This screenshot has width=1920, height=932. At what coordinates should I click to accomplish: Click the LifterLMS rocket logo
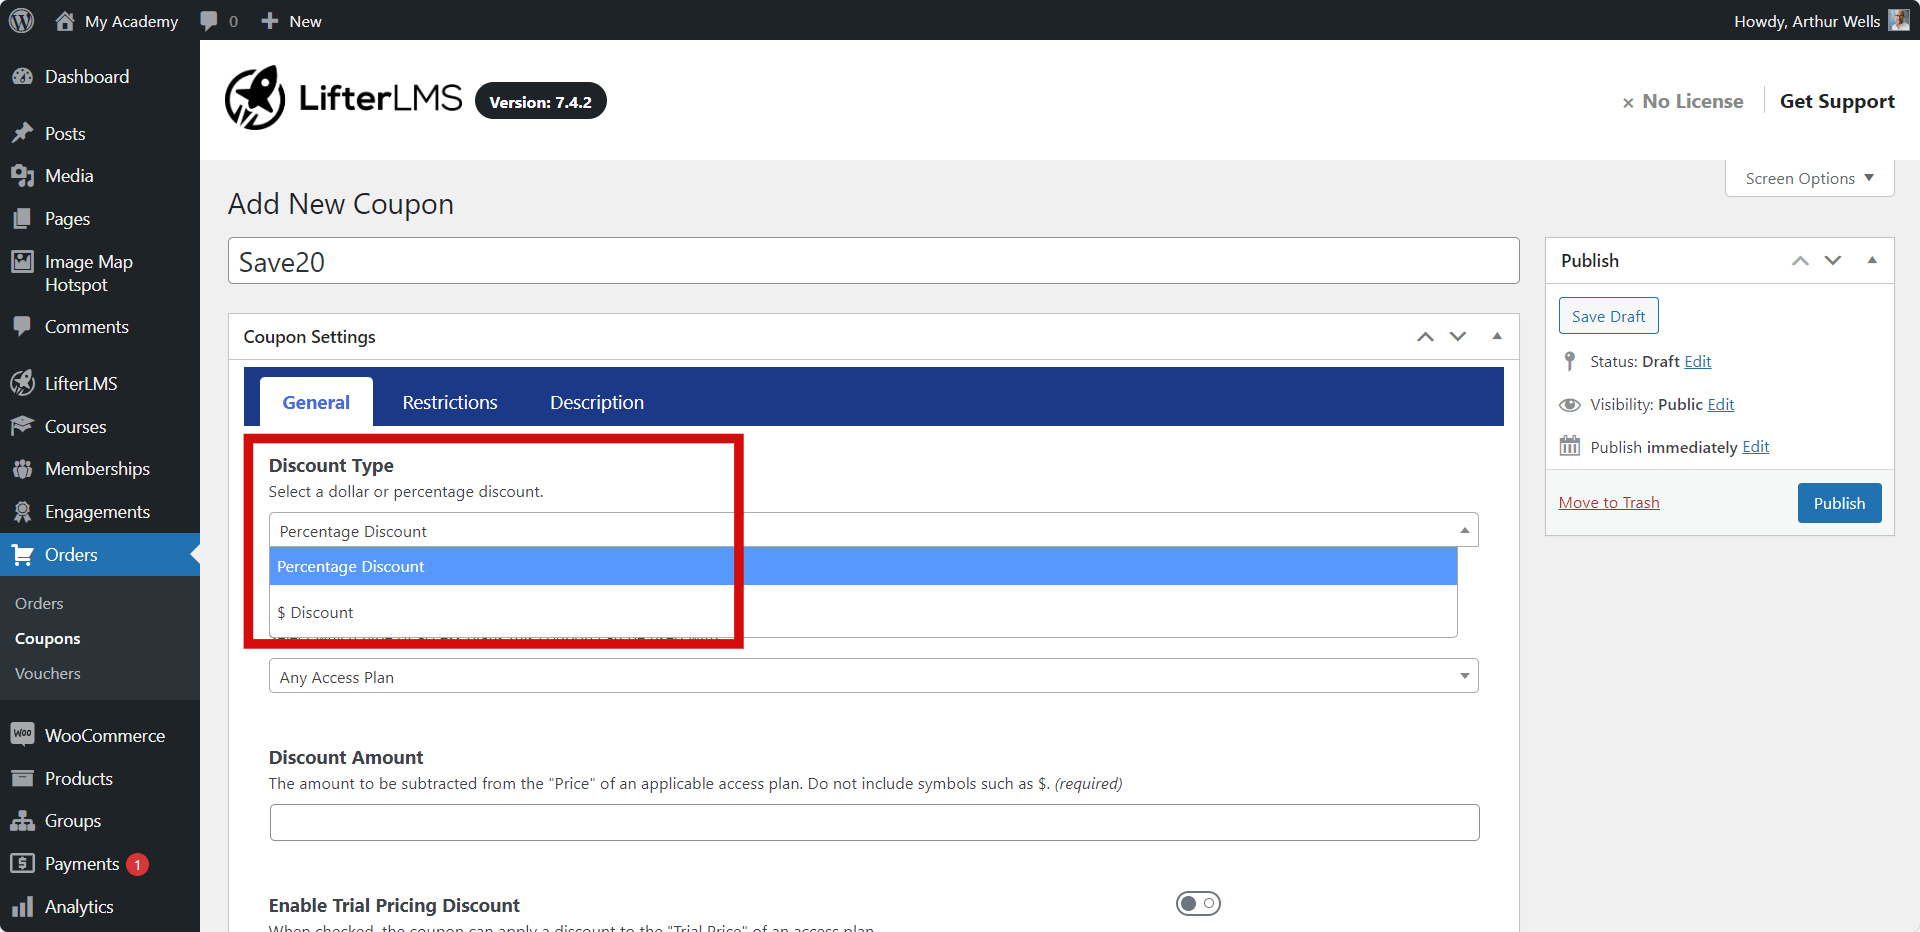pos(255,99)
